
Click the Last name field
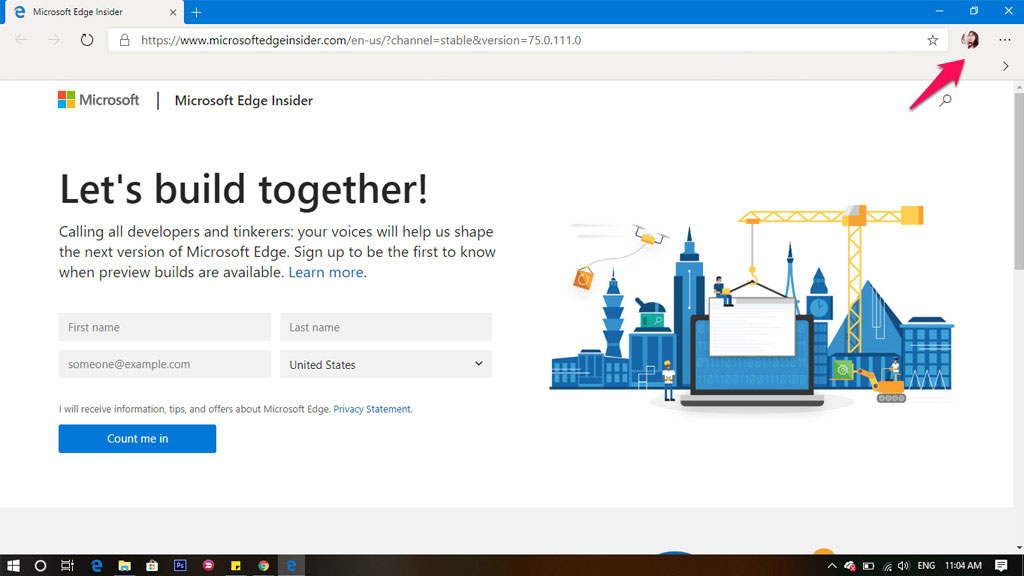pyautogui.click(x=386, y=327)
